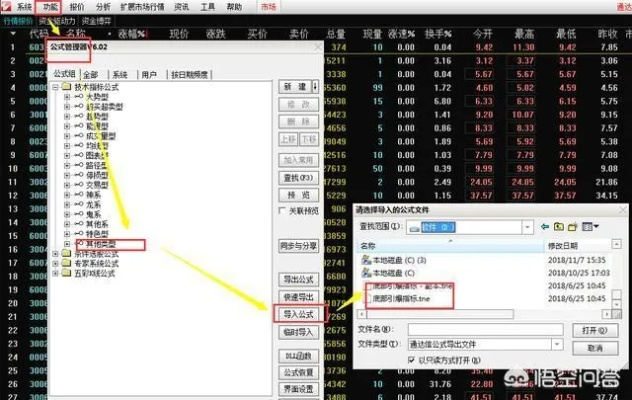Open the 工具 menu
This screenshot has height=400, width=632.
coord(208,7)
